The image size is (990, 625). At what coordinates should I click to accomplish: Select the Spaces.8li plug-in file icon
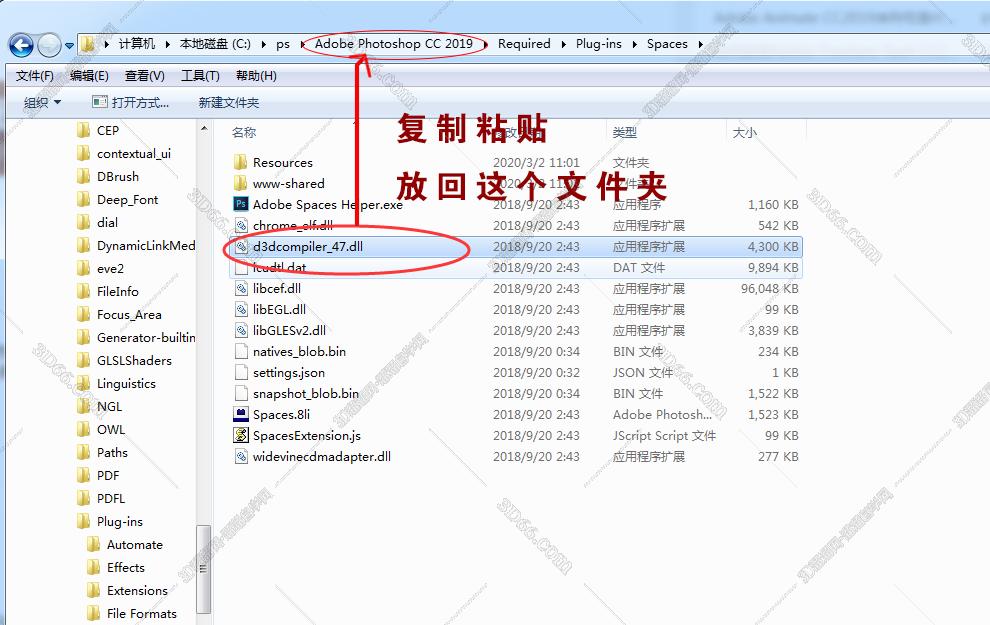[241, 414]
